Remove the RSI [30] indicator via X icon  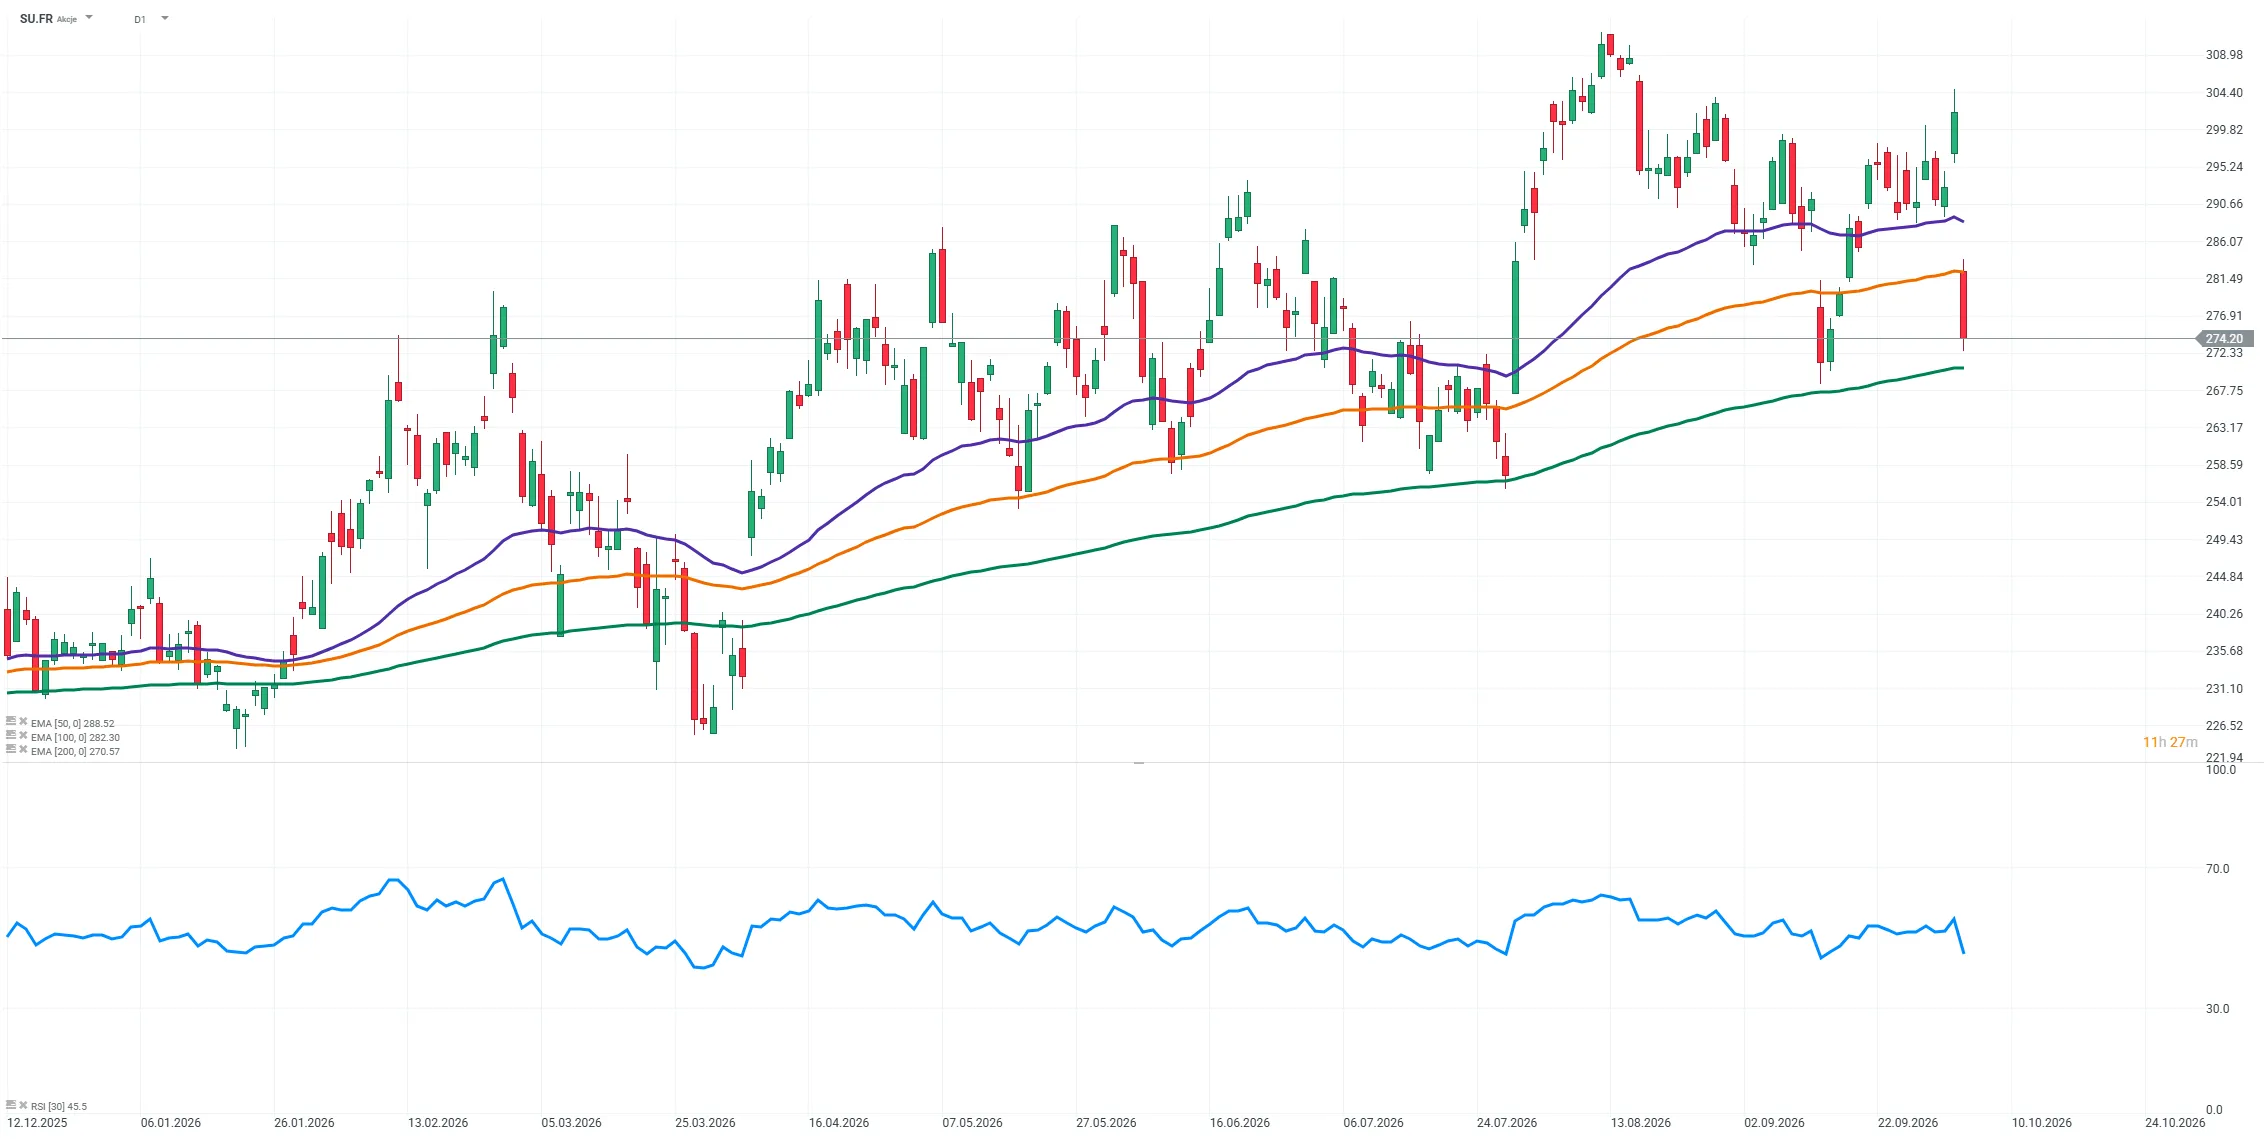click(23, 1105)
